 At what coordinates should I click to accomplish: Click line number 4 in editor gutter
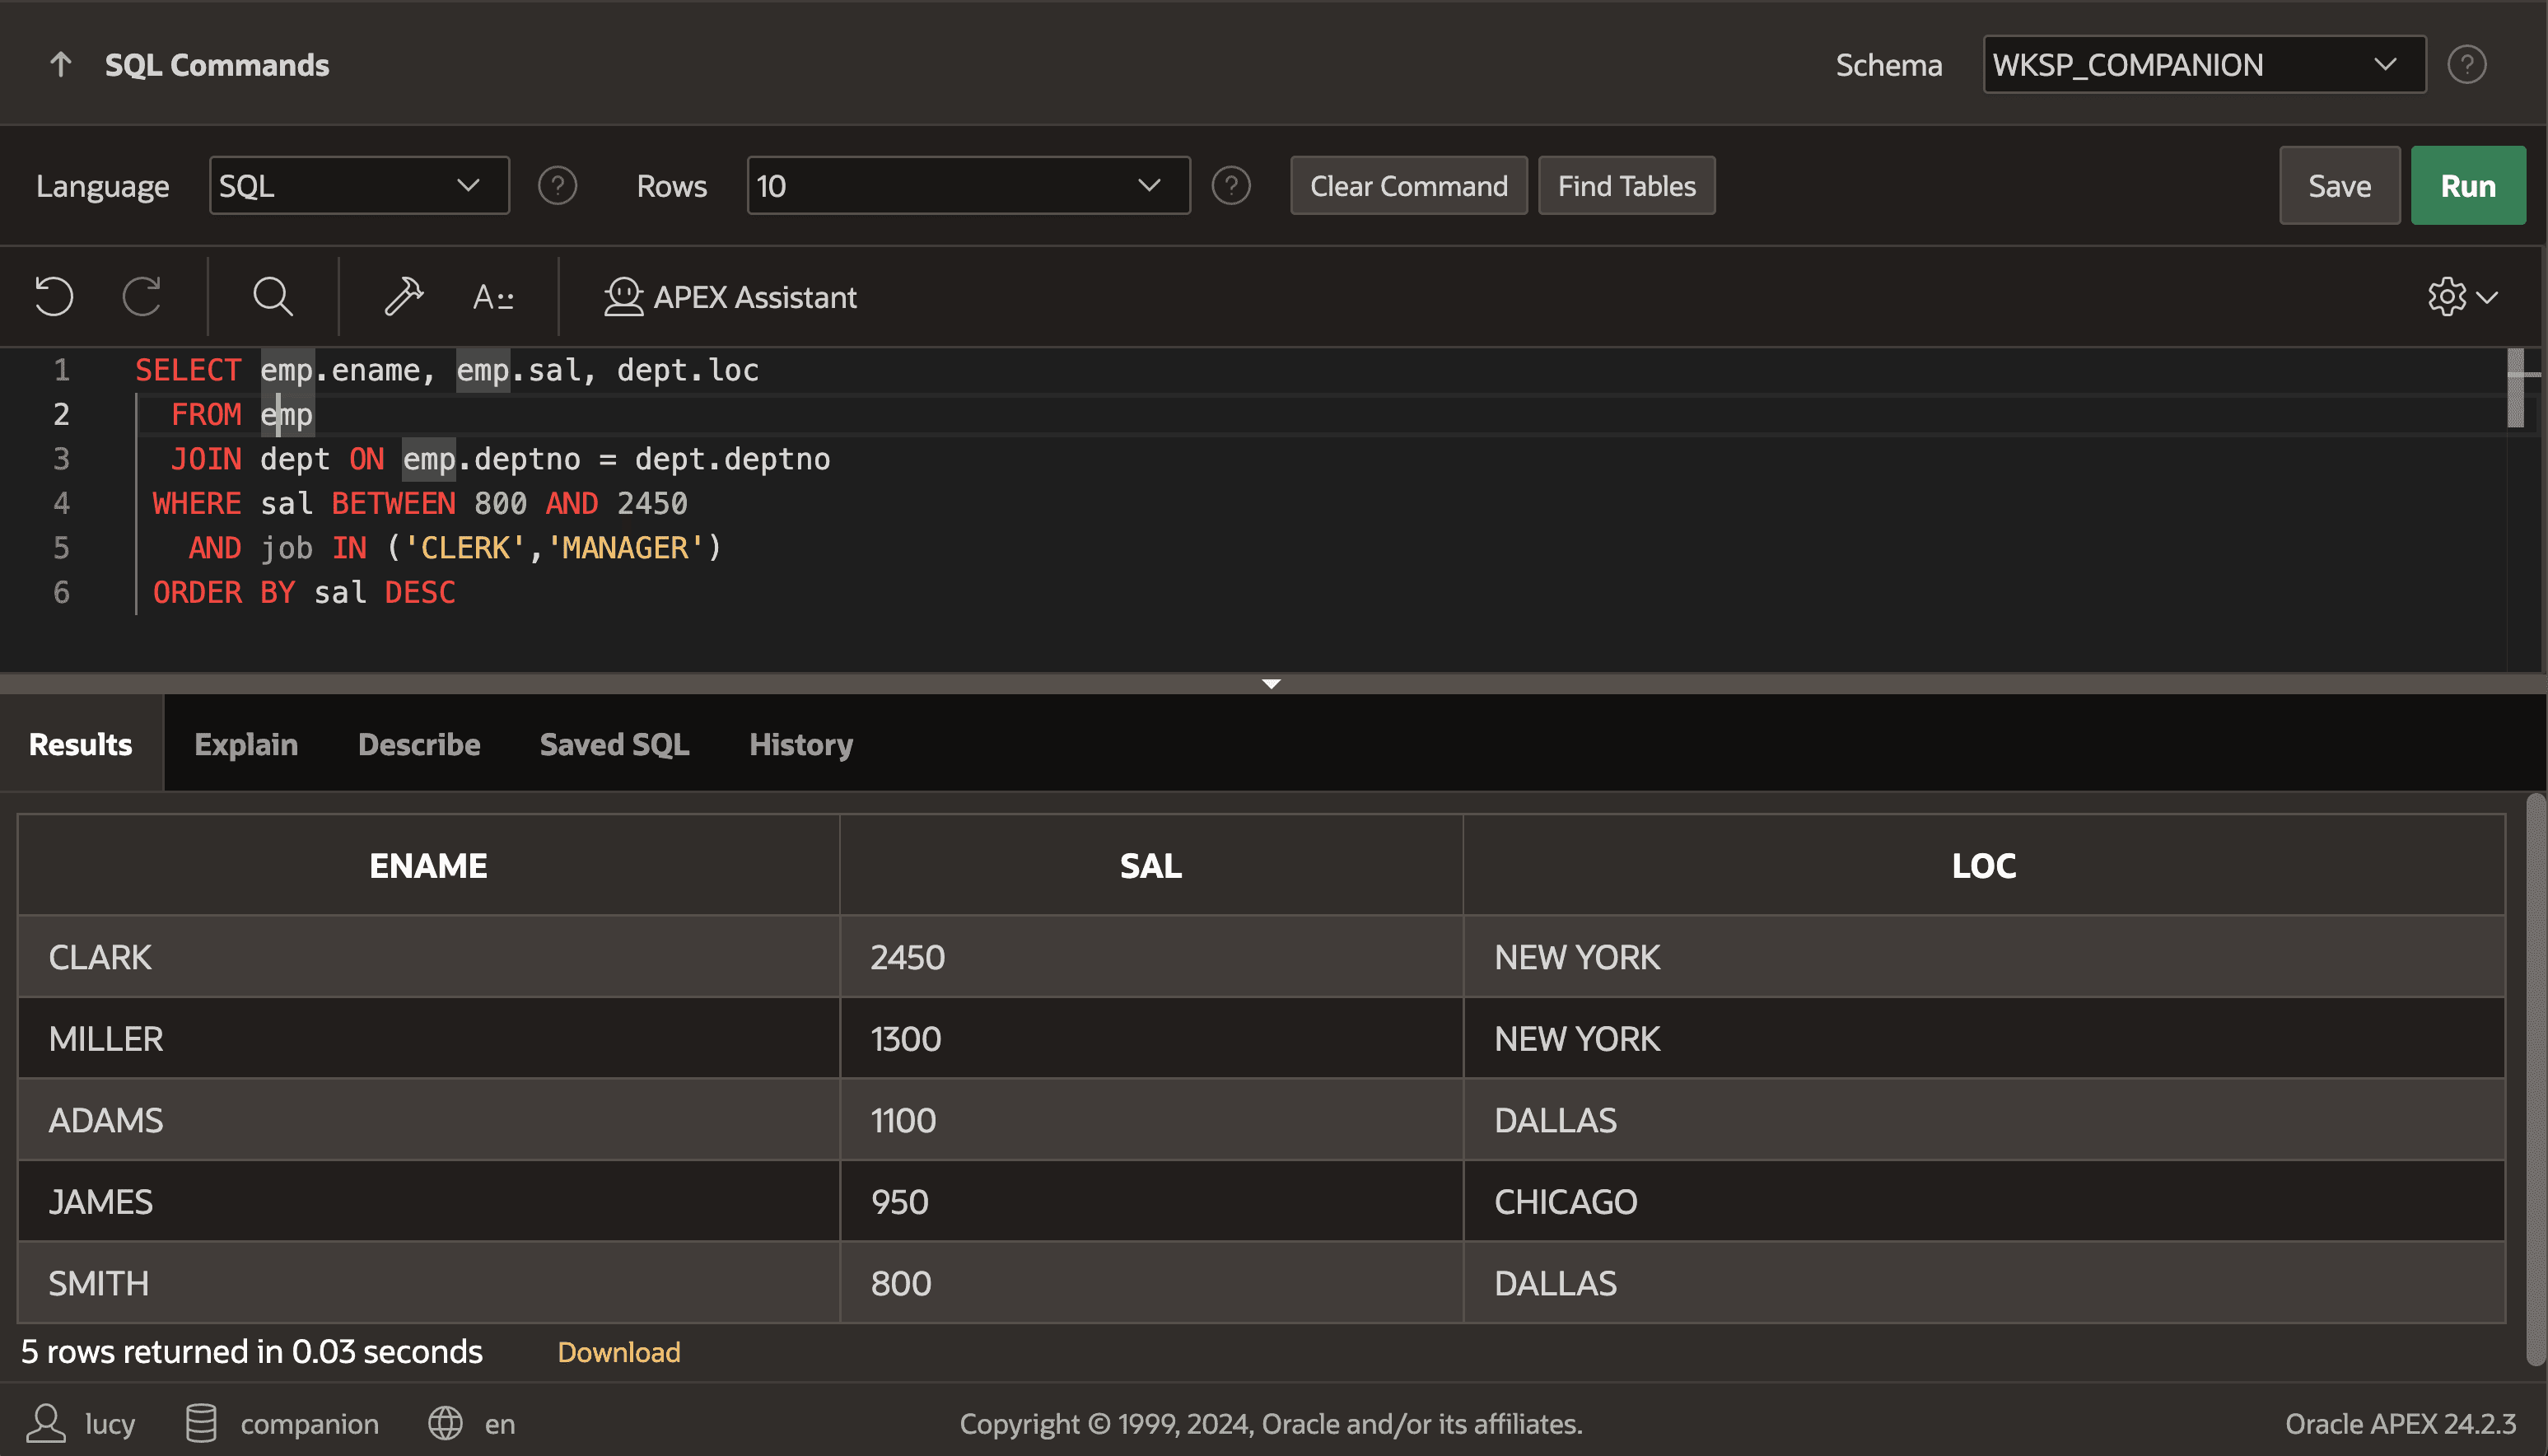pyautogui.click(x=61, y=503)
